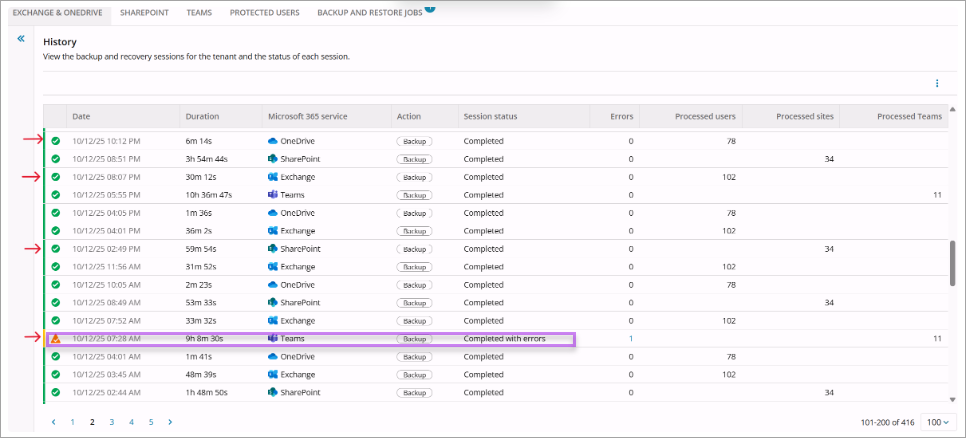Go to previous page using left arrow

pos(53,422)
